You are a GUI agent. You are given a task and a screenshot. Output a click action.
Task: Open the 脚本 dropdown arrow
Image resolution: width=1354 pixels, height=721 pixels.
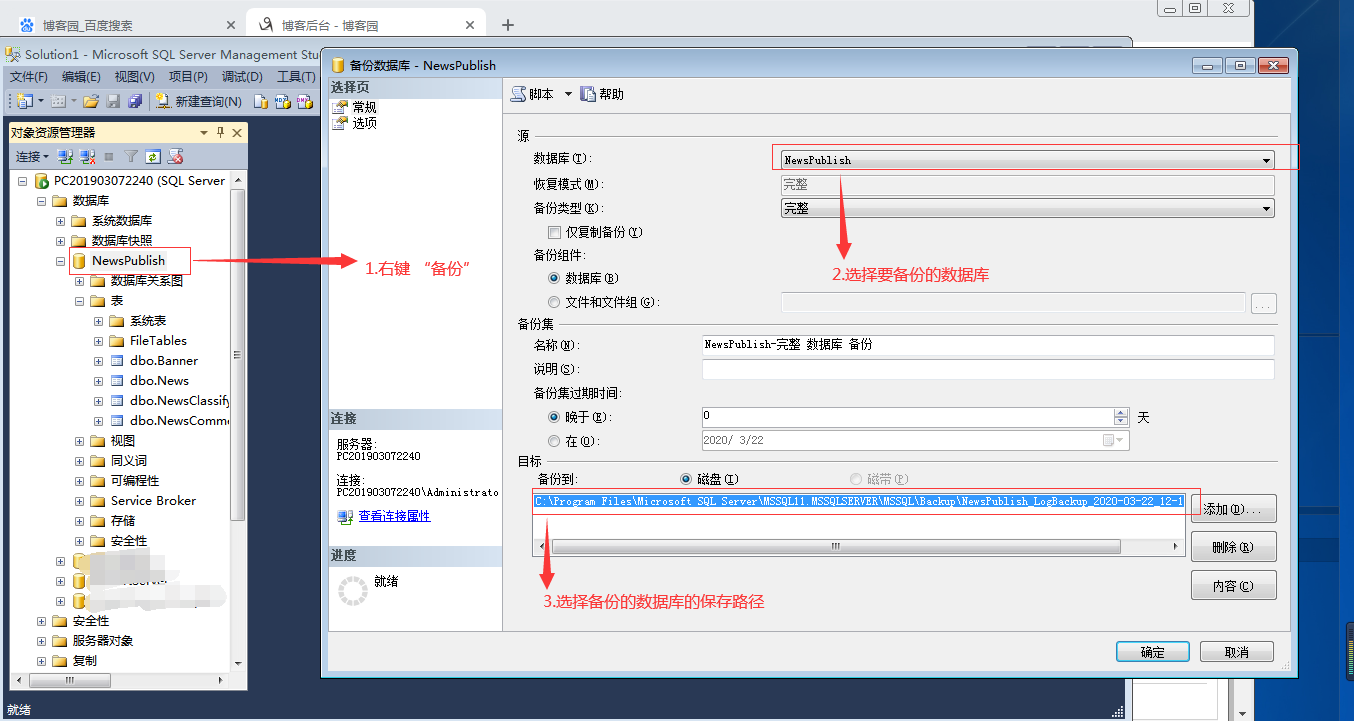(x=568, y=94)
